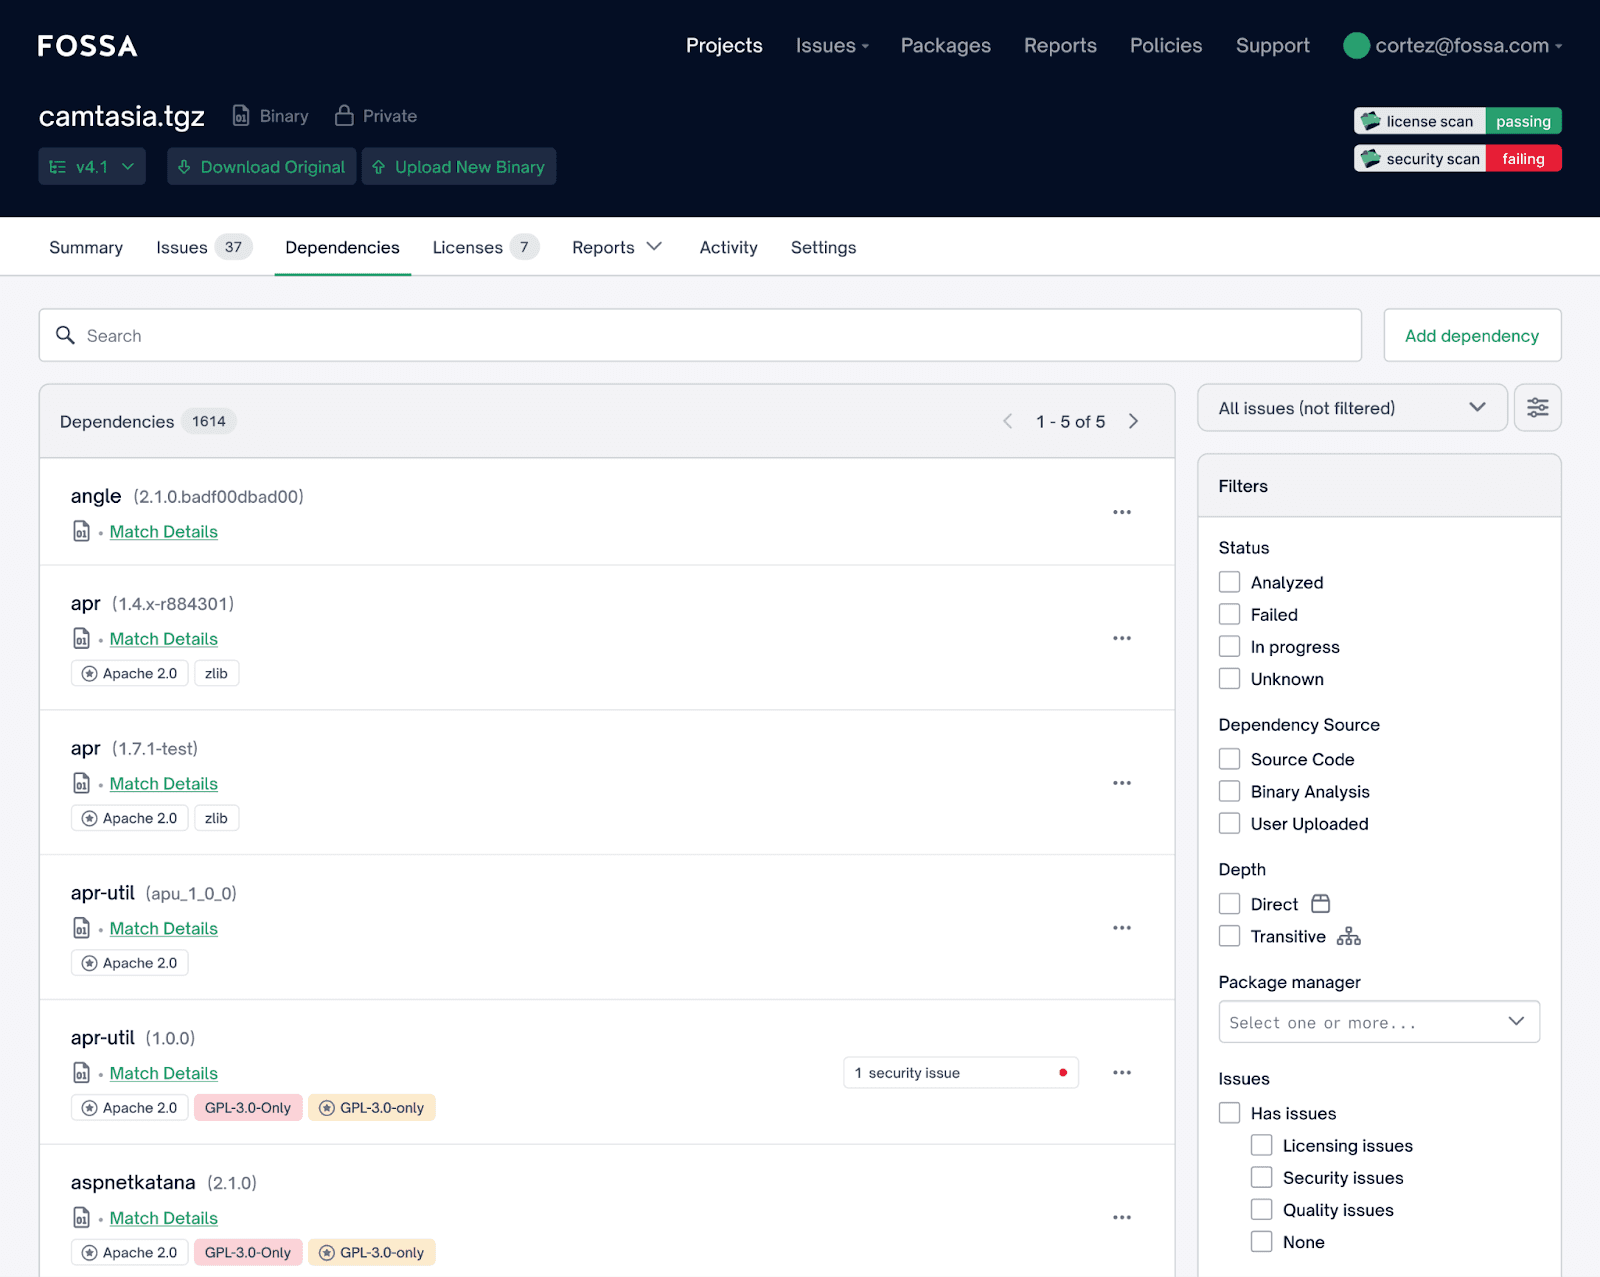Open the Package manager select box

[x=1378, y=1022]
